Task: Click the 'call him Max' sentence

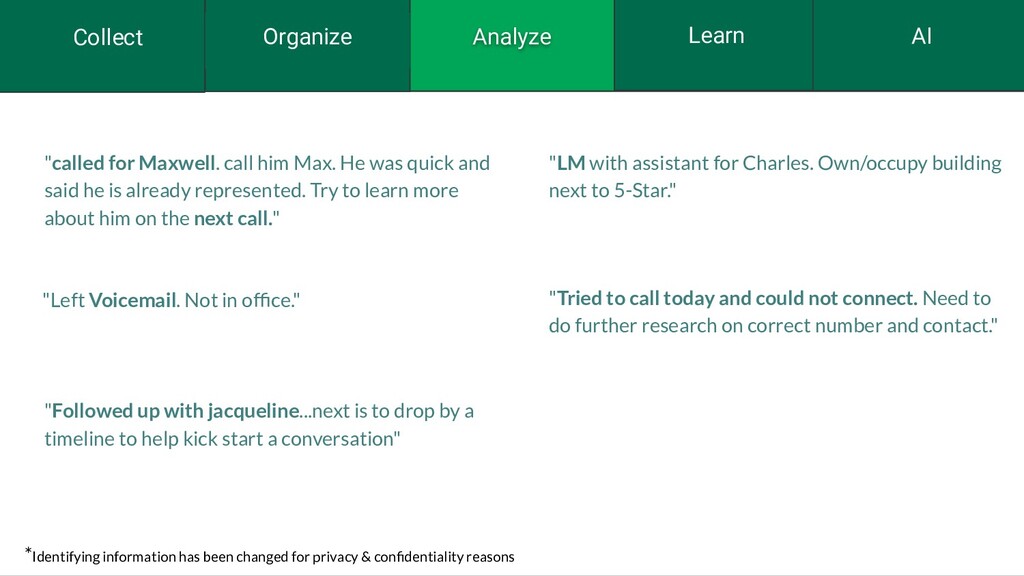Action: [279, 163]
